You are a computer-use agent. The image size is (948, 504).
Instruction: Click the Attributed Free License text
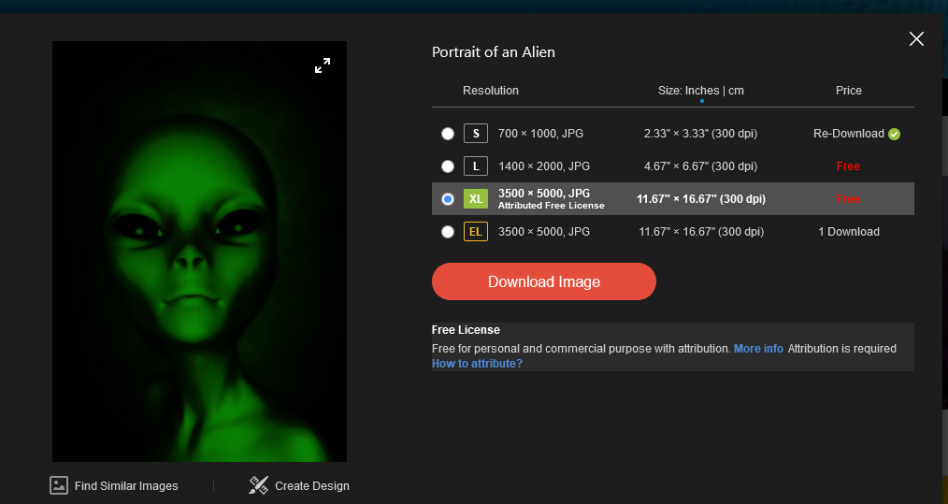[x=551, y=205]
